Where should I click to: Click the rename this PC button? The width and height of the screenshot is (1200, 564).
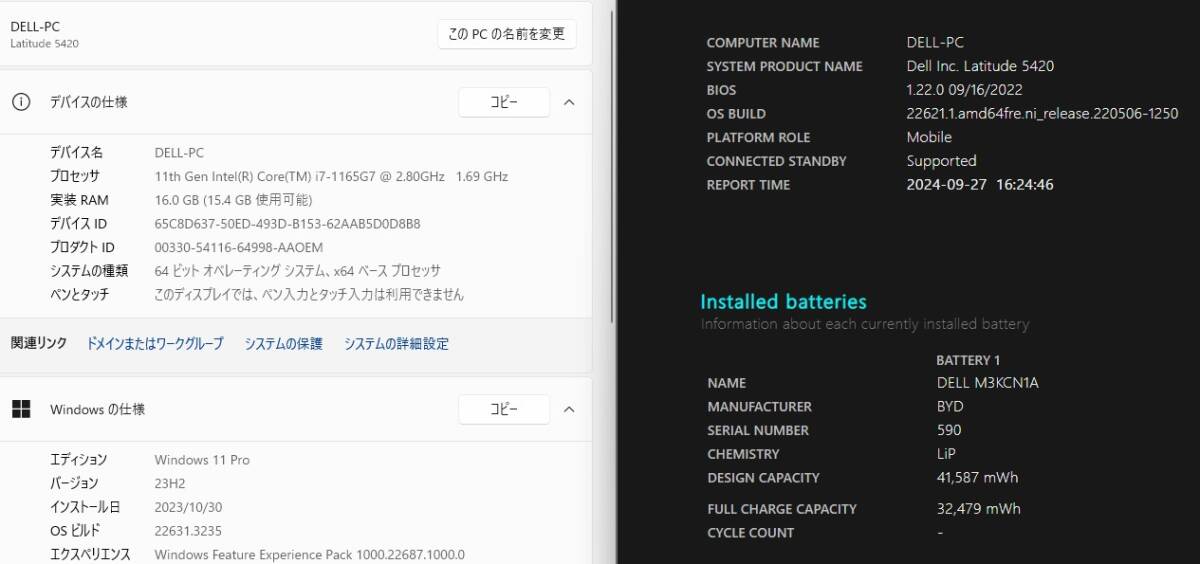[507, 34]
